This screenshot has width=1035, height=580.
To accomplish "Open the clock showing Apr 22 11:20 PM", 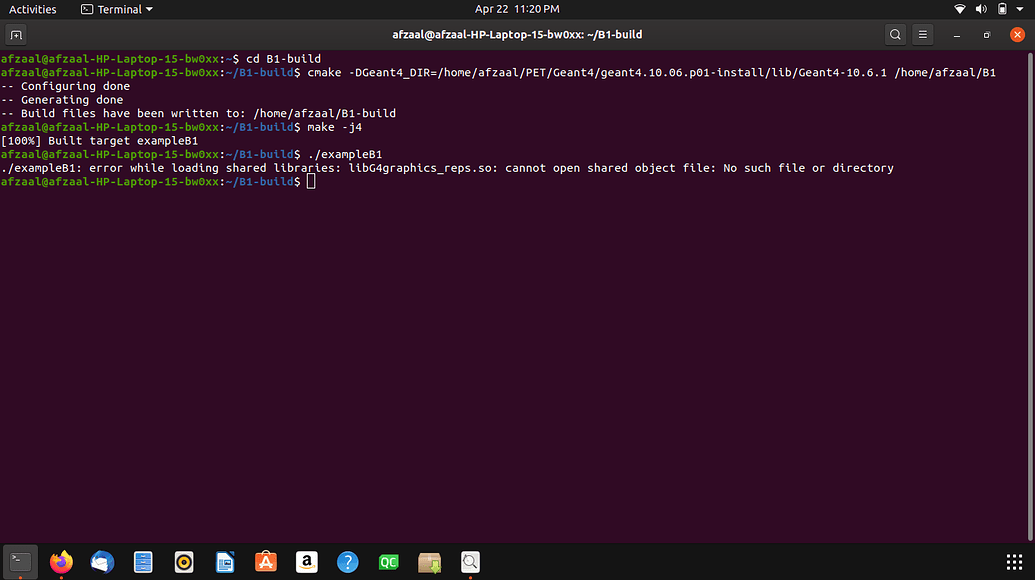I will [x=517, y=9].
